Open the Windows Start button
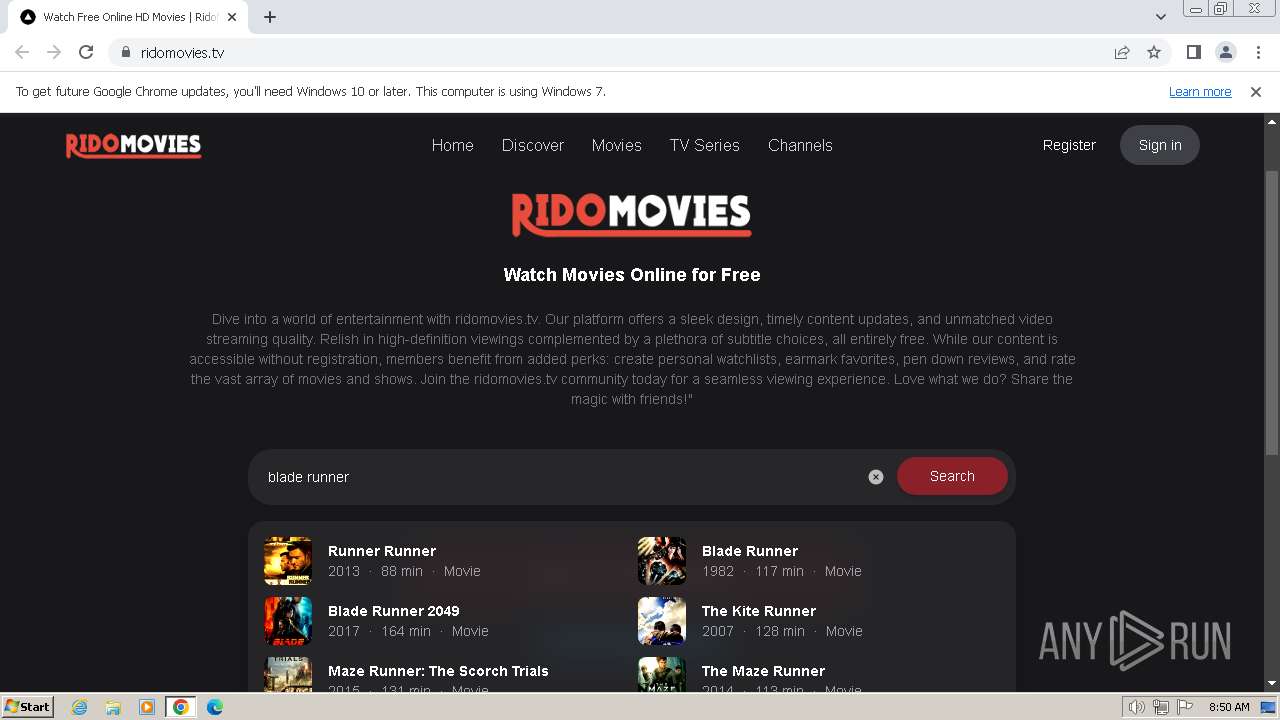 [x=27, y=706]
